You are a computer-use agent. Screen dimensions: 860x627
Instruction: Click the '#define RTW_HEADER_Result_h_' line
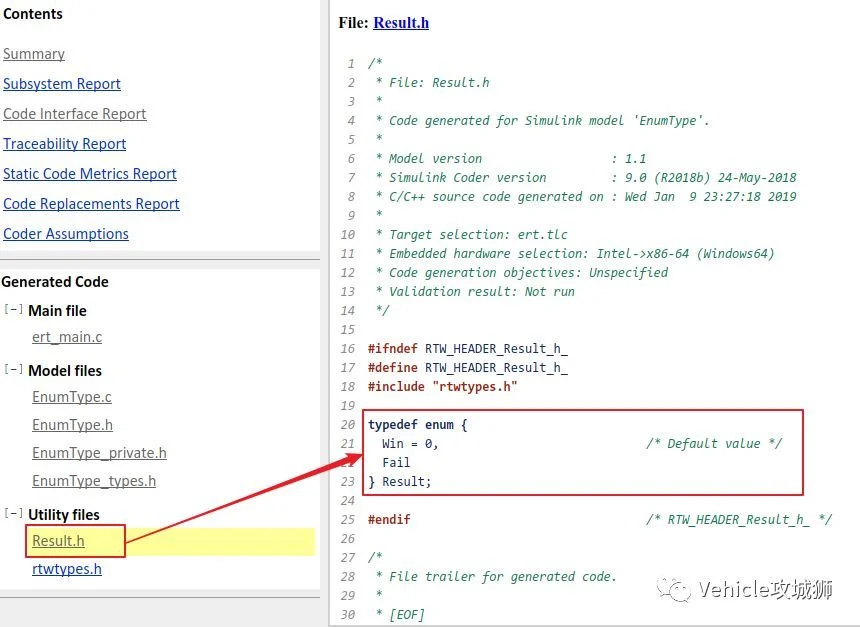[x=468, y=368]
